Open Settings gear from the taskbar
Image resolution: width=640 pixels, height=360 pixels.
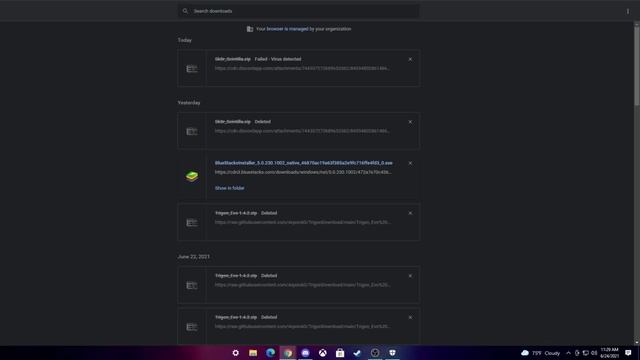pyautogui.click(x=236, y=353)
